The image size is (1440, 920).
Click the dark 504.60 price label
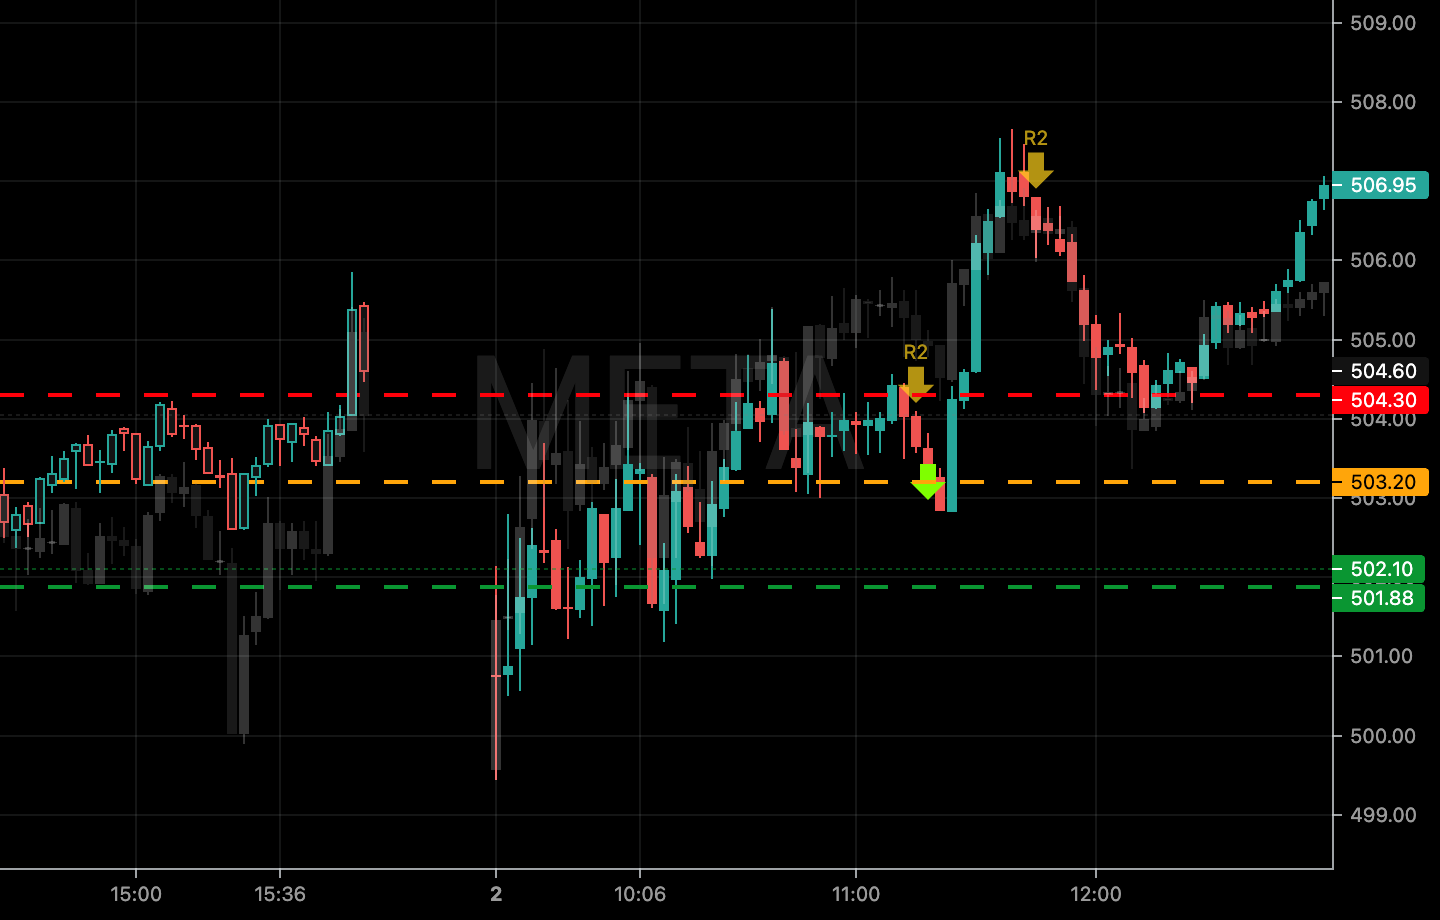(1380, 371)
